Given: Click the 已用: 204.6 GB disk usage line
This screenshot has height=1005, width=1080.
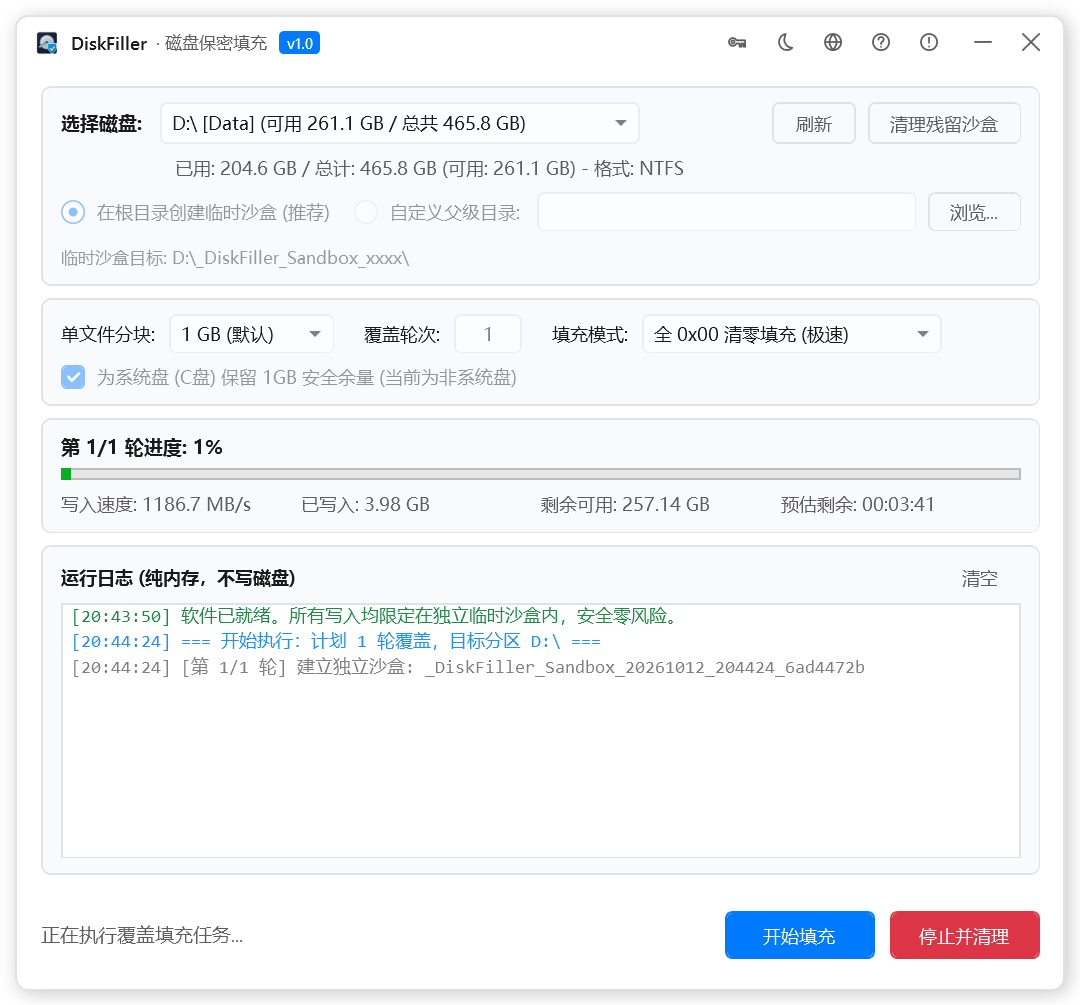Looking at the screenshot, I should (x=429, y=169).
